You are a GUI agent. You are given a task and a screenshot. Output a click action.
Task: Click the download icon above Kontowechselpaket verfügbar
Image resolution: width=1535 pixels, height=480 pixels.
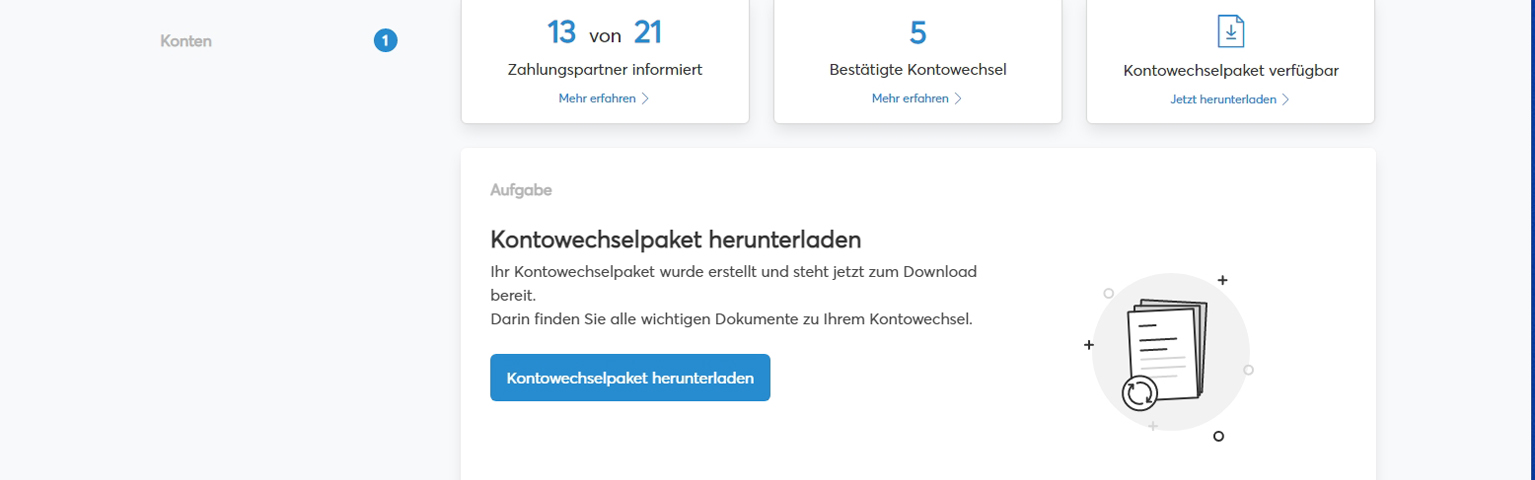tap(1231, 31)
